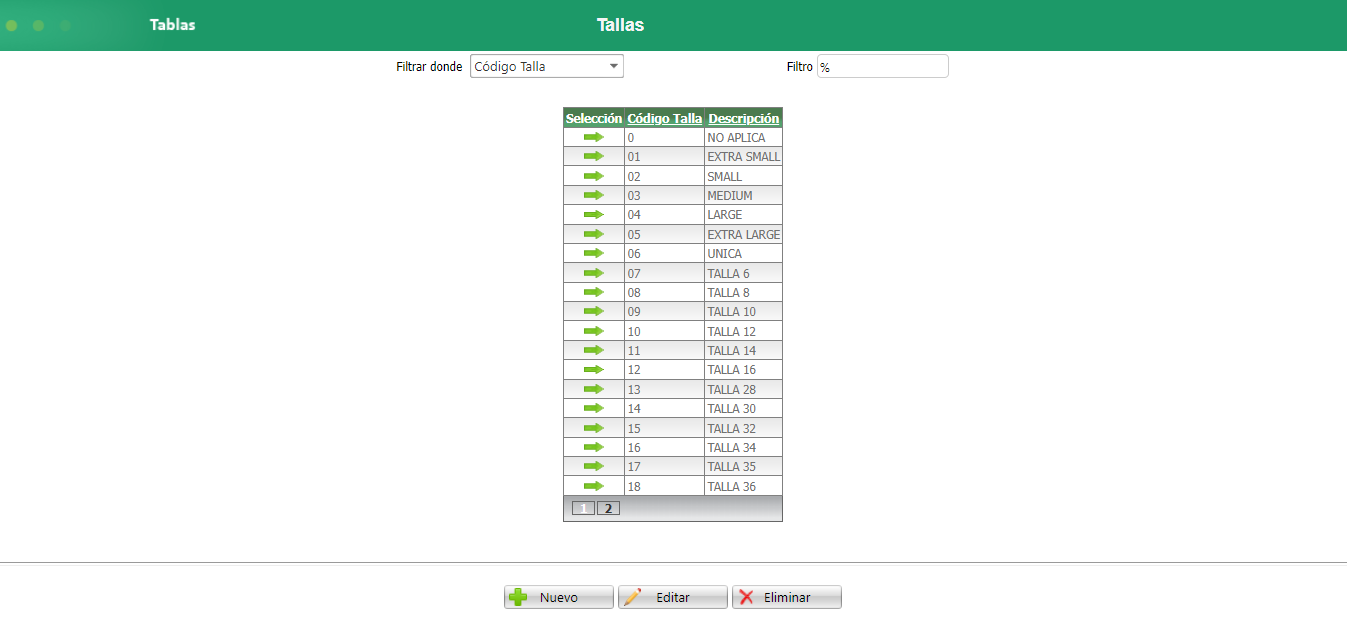Click selection arrow of MEDIUM row
The height and width of the screenshot is (642, 1347).
coord(594,195)
